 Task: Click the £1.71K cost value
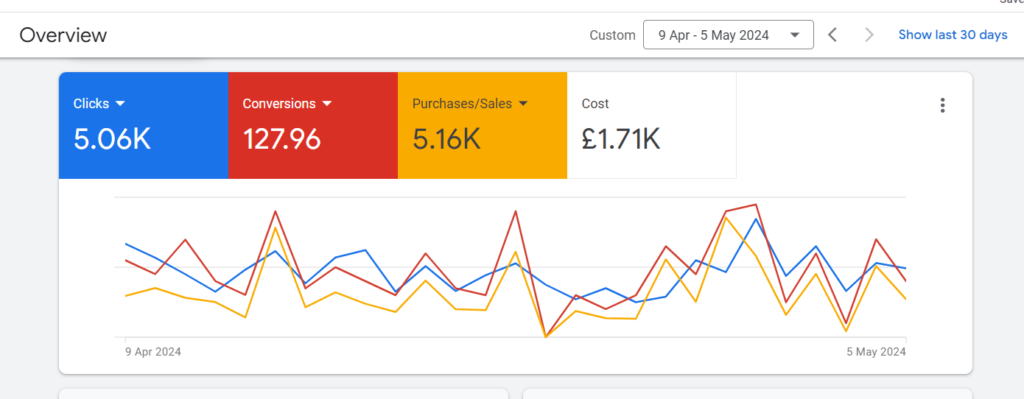tap(621, 139)
